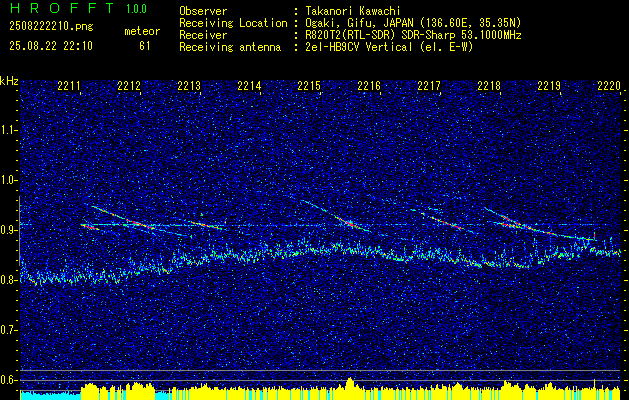The width and height of the screenshot is (629, 400).
Task: Click the R820T2(RTL-SDR) receiver text
Action: pos(413,35)
